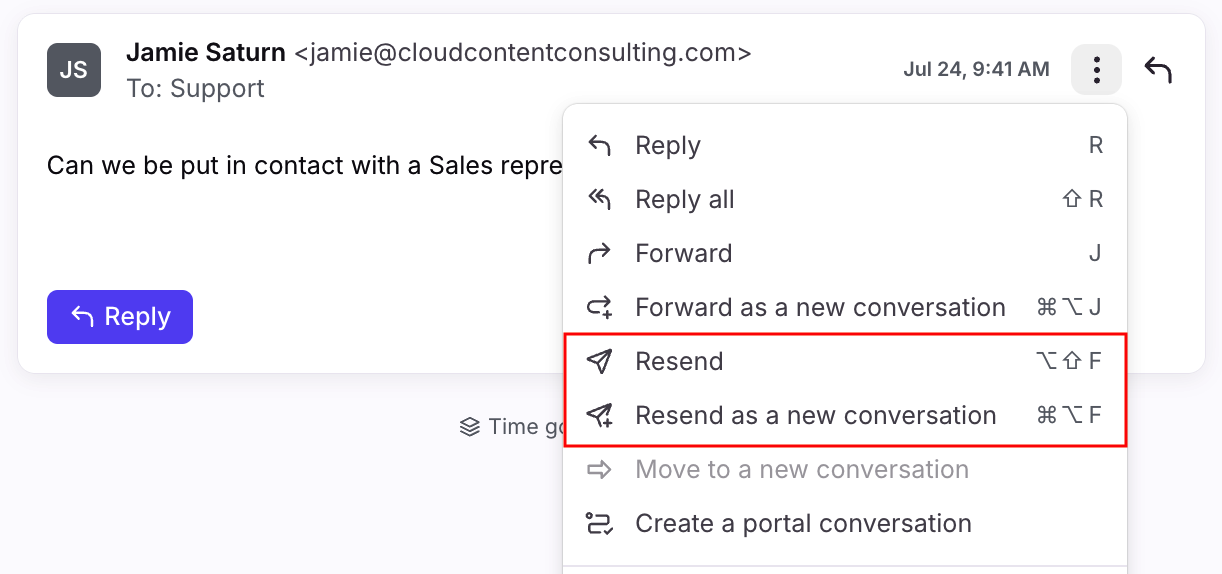The width and height of the screenshot is (1222, 574).
Task: Click the Resend paper plane icon
Action: [x=600, y=362]
